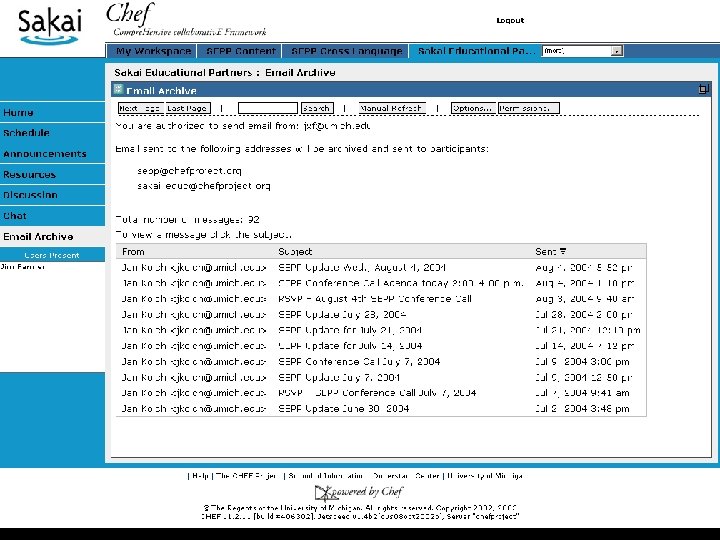Viewport: 720px width, 540px height.
Task: Click the Manual Refresh button
Action: point(391,108)
